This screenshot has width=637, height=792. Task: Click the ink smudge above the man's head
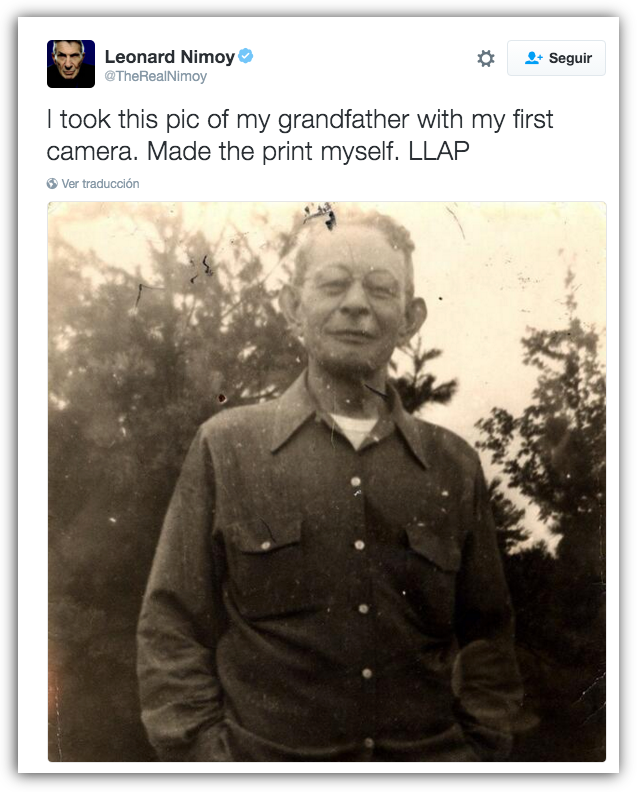click(320, 215)
